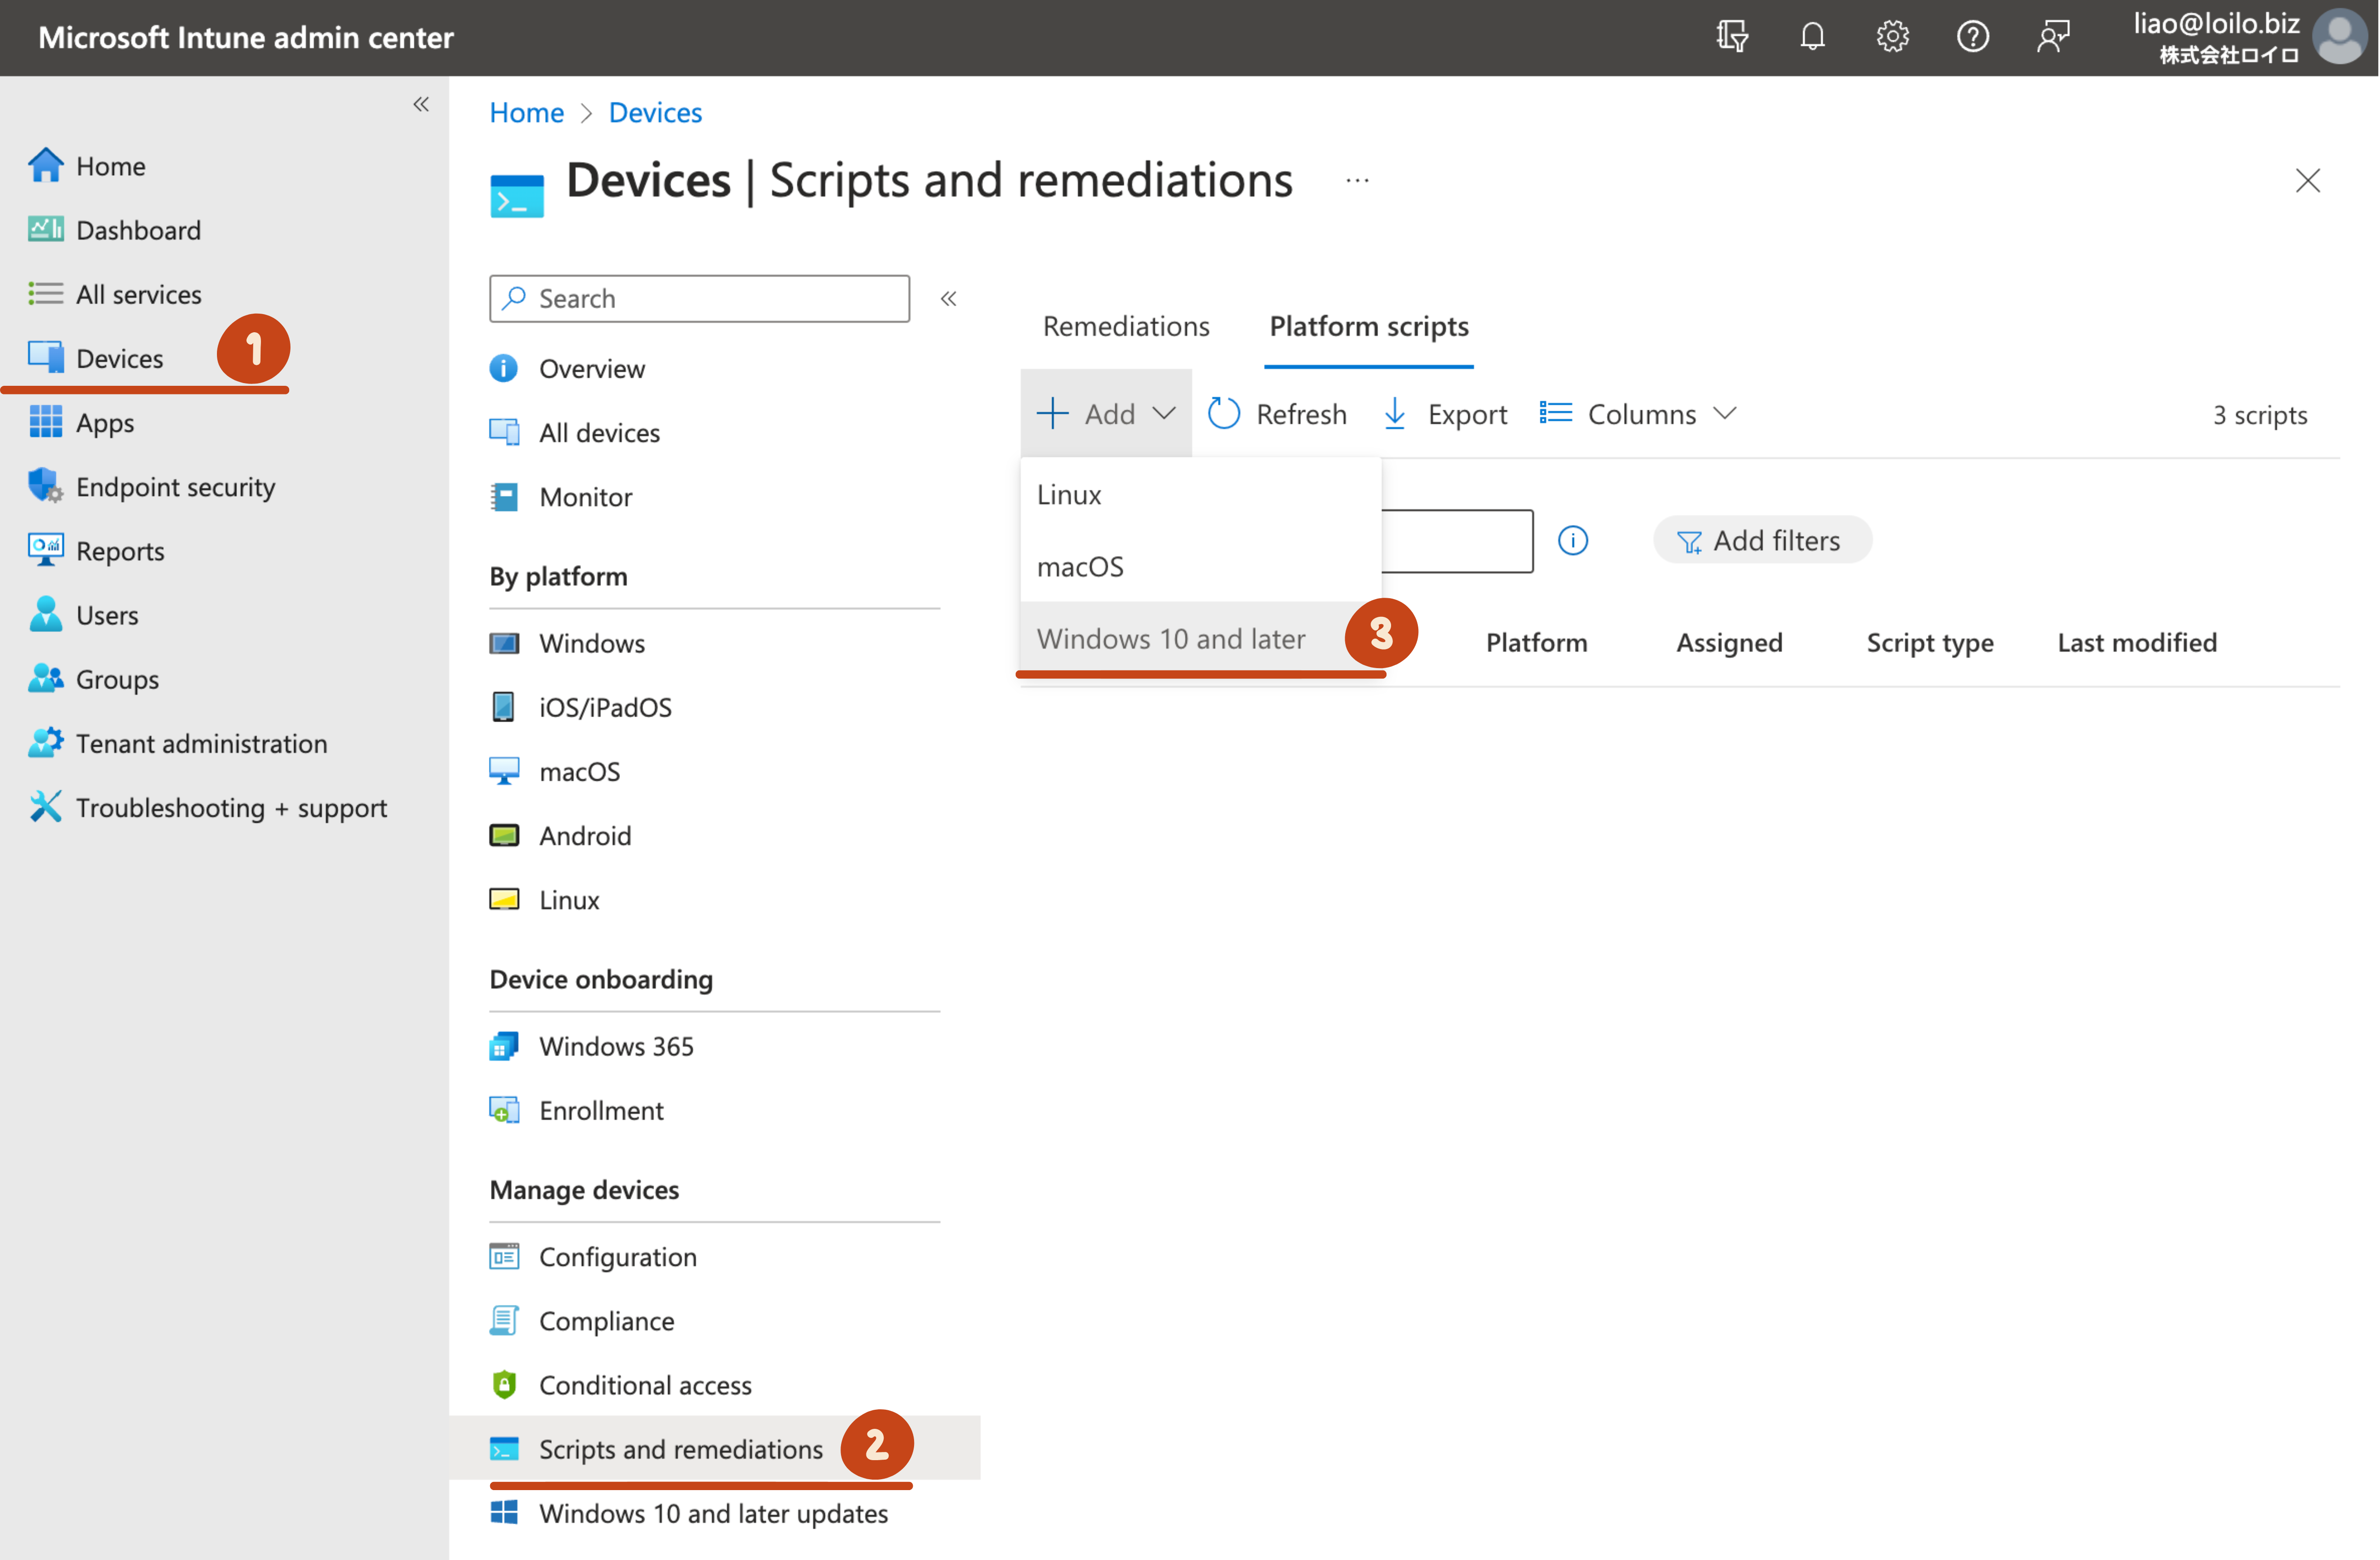The image size is (2380, 1560).
Task: Open portal settings gear icon
Action: (1892, 37)
